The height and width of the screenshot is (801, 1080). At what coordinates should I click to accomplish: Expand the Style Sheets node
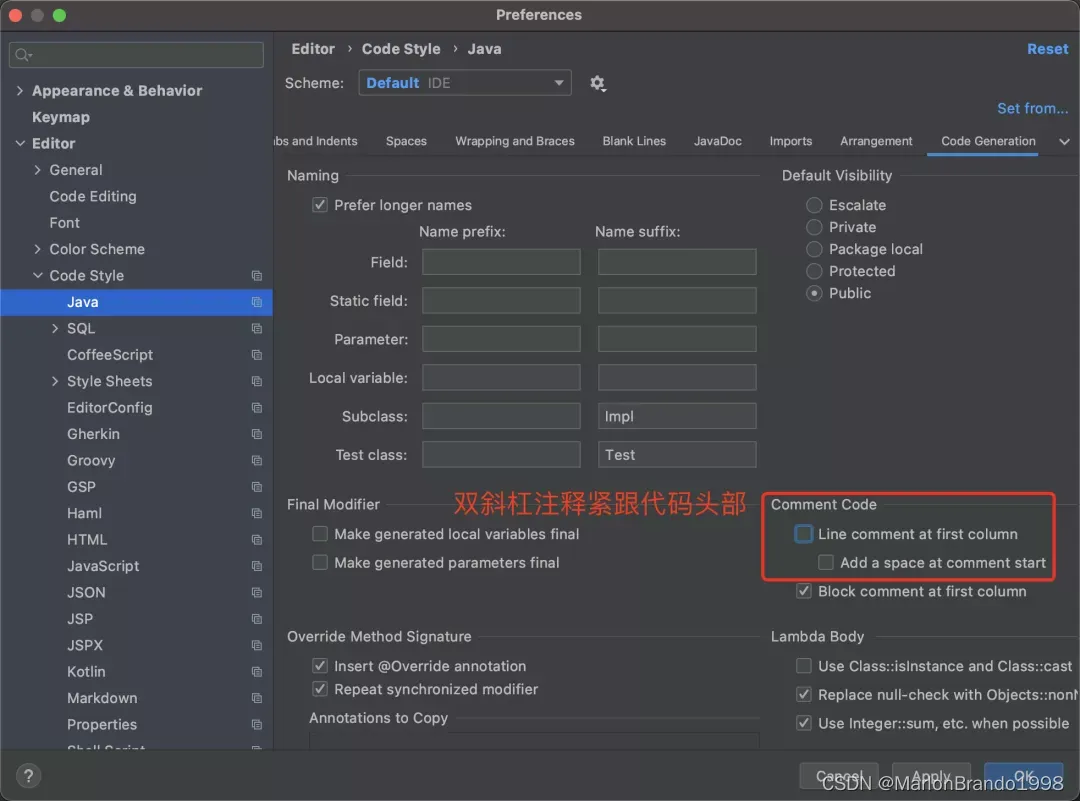(55, 381)
